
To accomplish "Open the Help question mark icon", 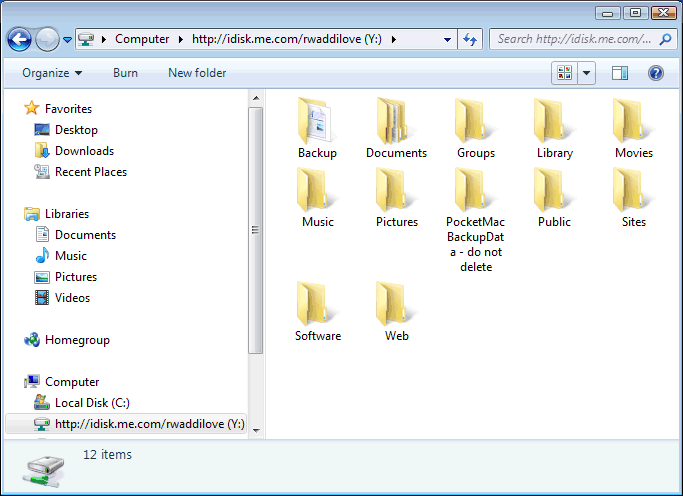I will click(656, 73).
